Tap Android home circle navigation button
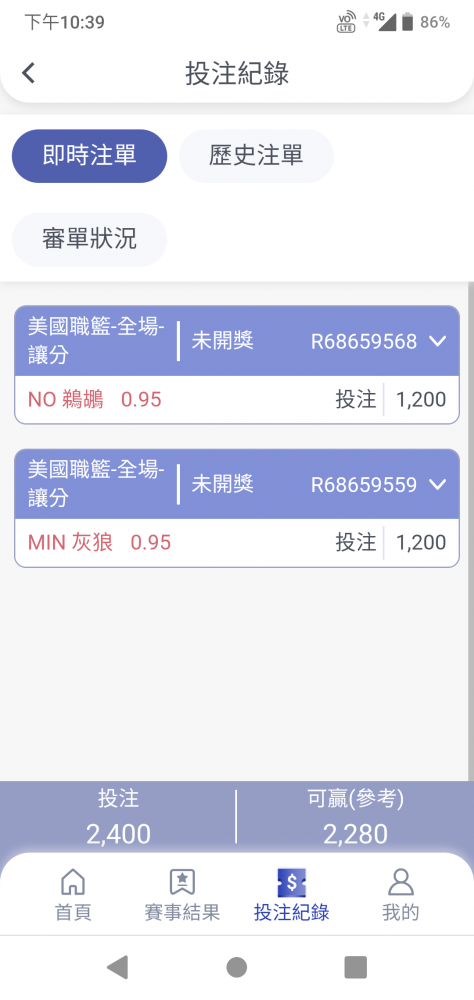The width and height of the screenshot is (474, 1000). click(x=237, y=967)
